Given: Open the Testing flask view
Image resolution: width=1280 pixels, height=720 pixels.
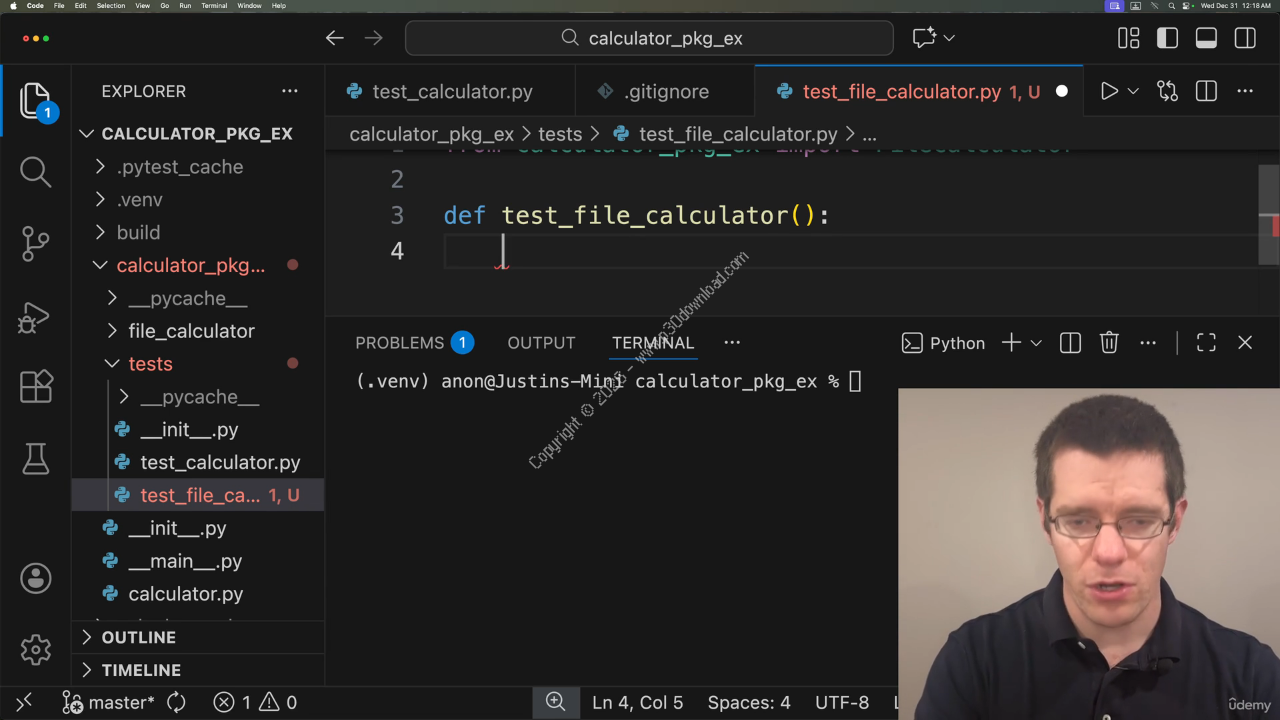Looking at the screenshot, I should (x=35, y=458).
